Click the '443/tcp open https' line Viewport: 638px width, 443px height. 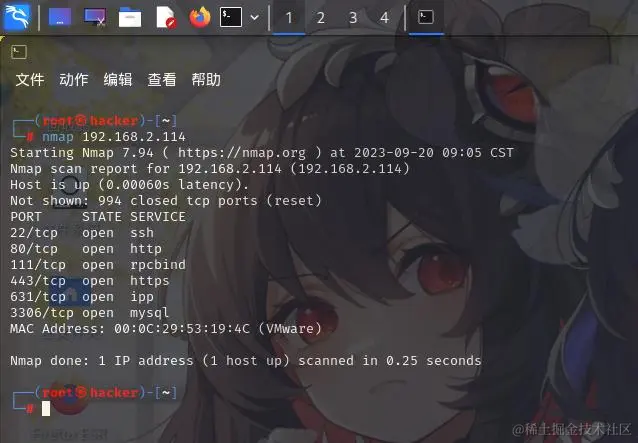coord(90,281)
